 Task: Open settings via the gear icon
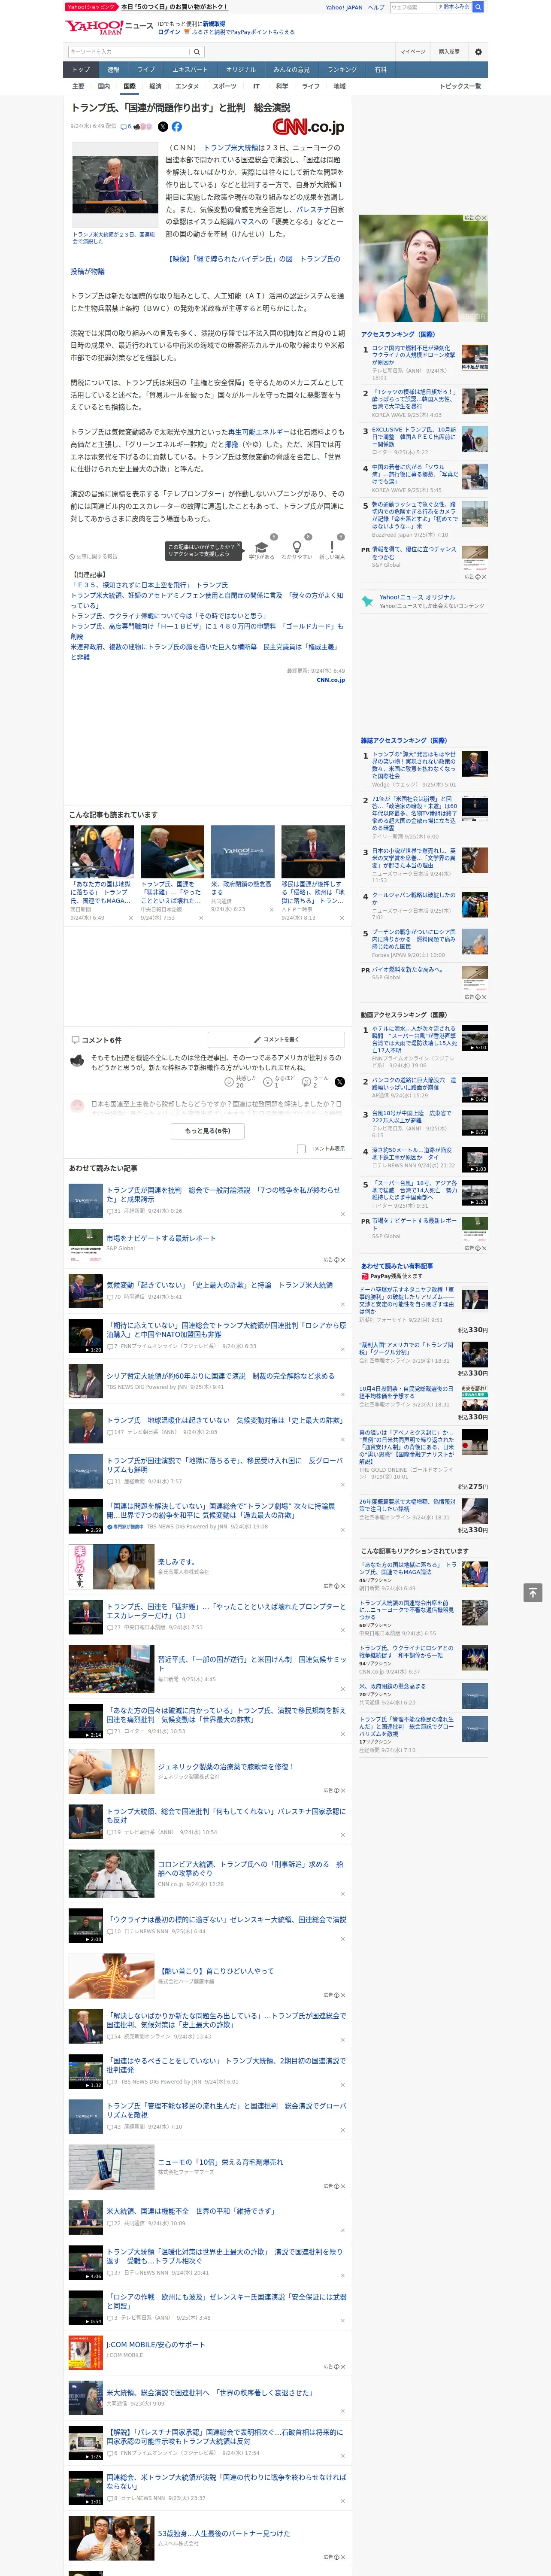coord(478,52)
